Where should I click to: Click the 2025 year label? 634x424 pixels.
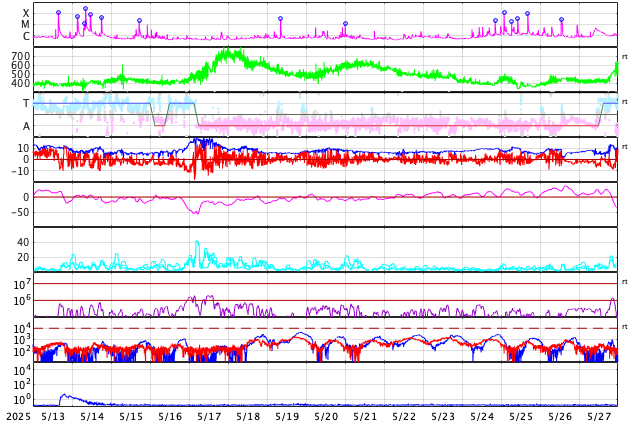(19, 416)
